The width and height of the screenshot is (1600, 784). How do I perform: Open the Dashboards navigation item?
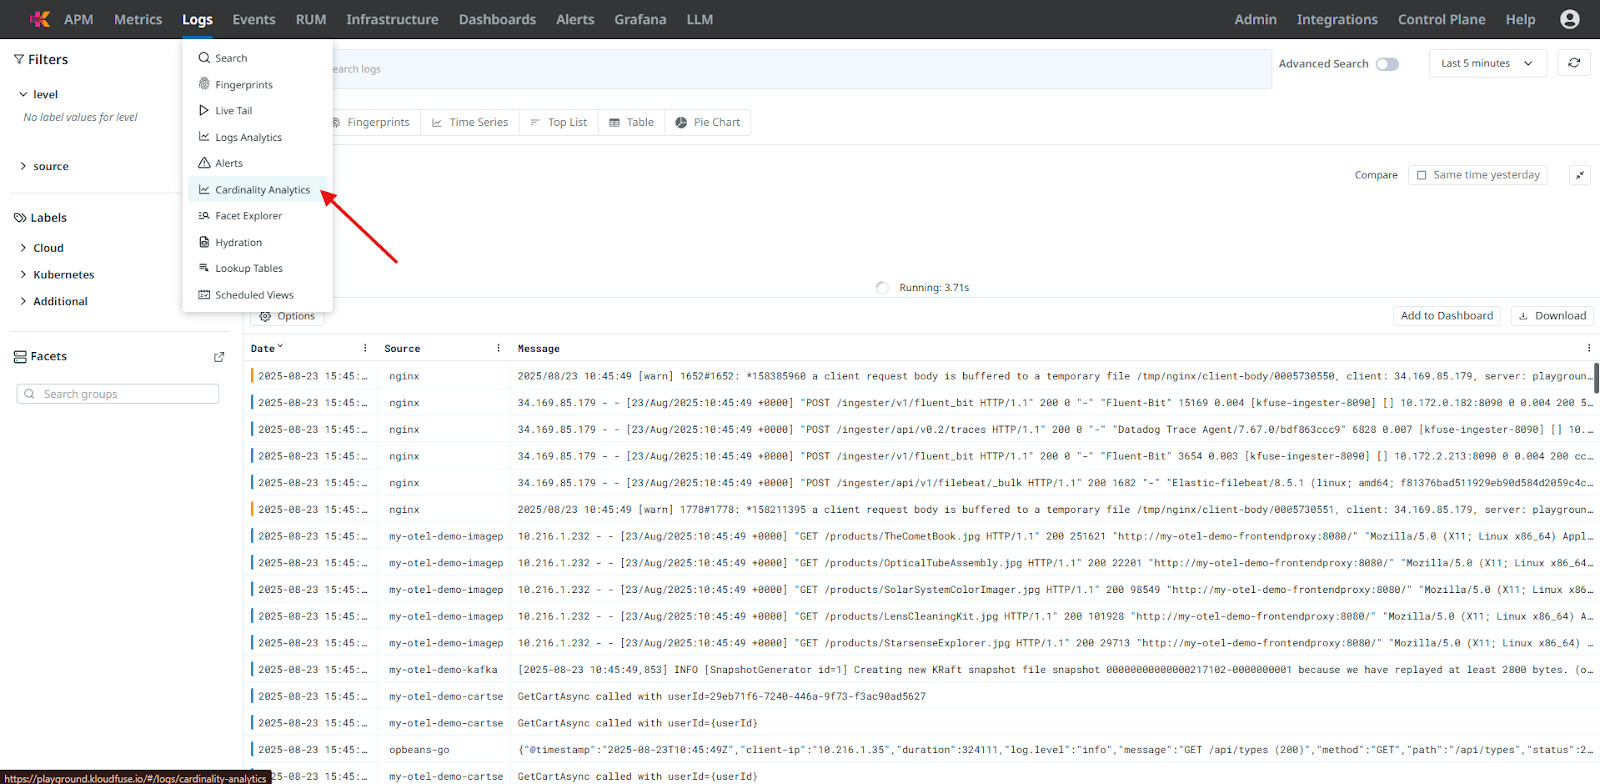(497, 19)
